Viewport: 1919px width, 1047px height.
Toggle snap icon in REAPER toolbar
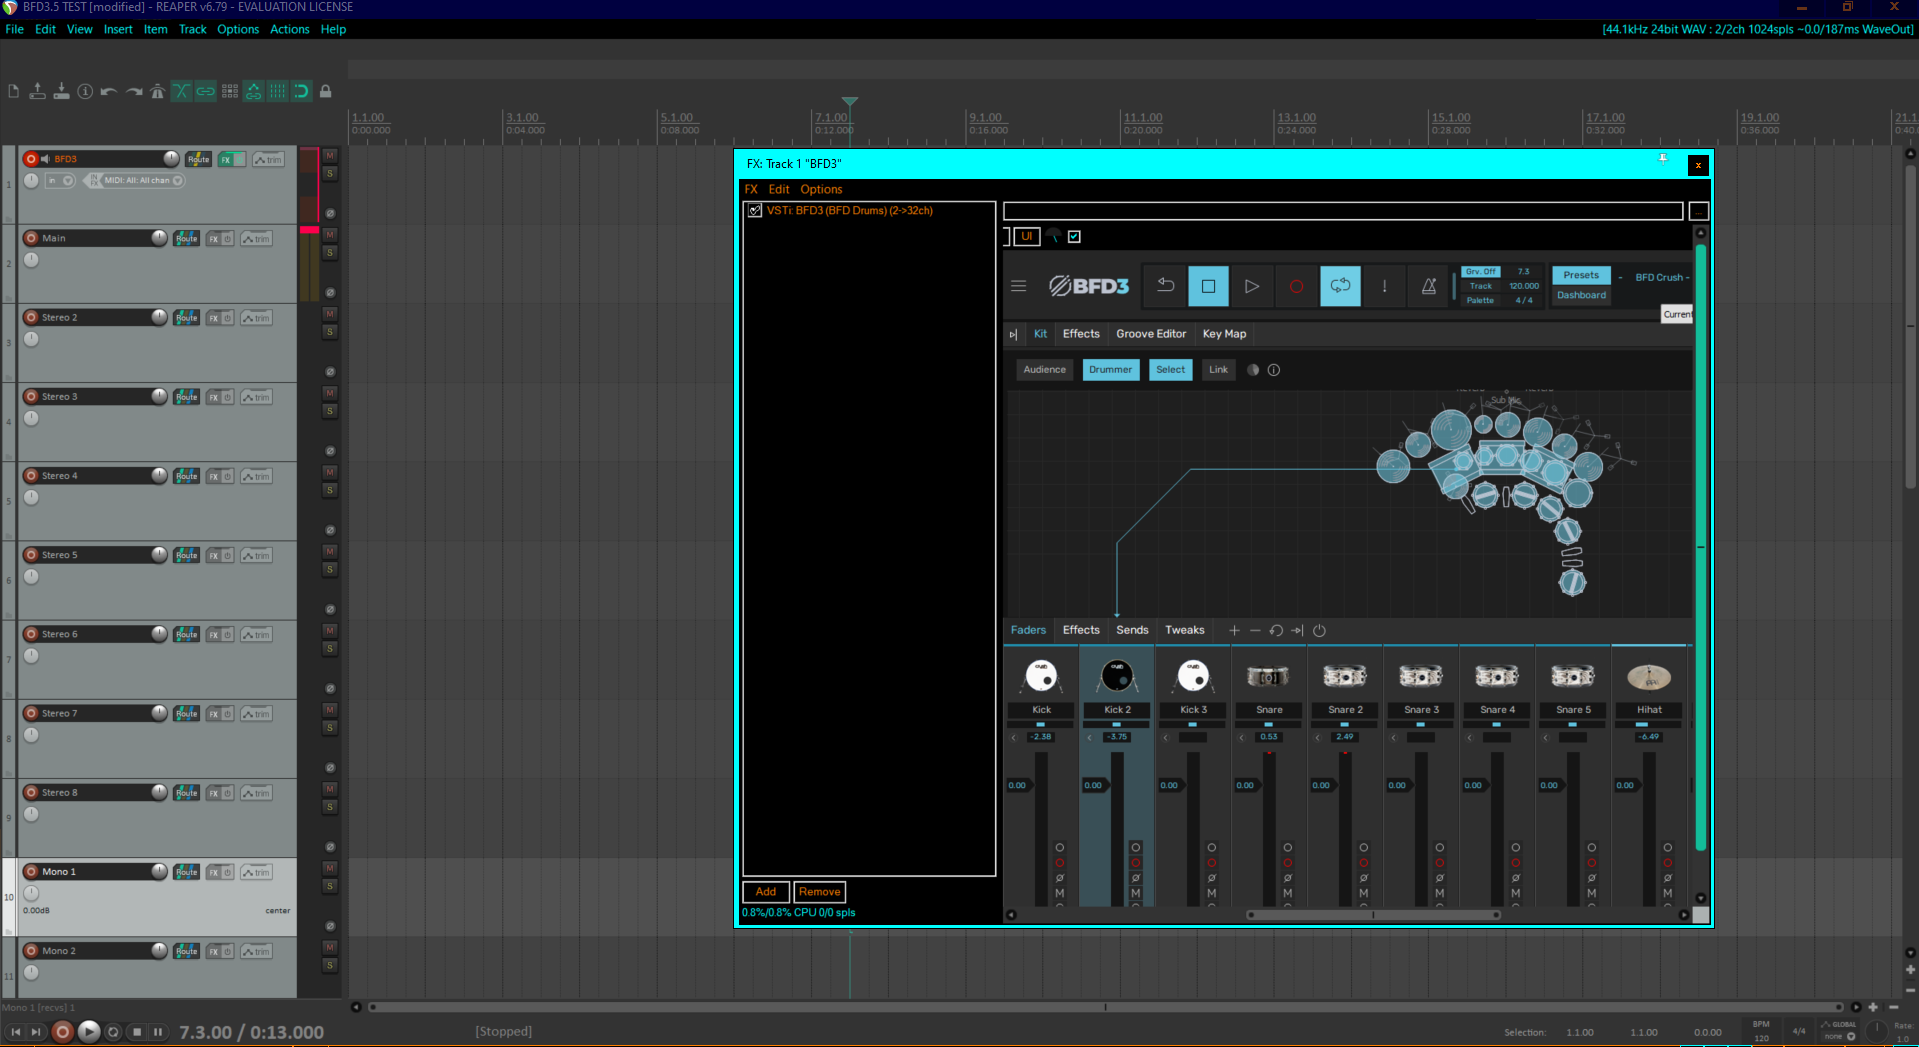point(301,91)
